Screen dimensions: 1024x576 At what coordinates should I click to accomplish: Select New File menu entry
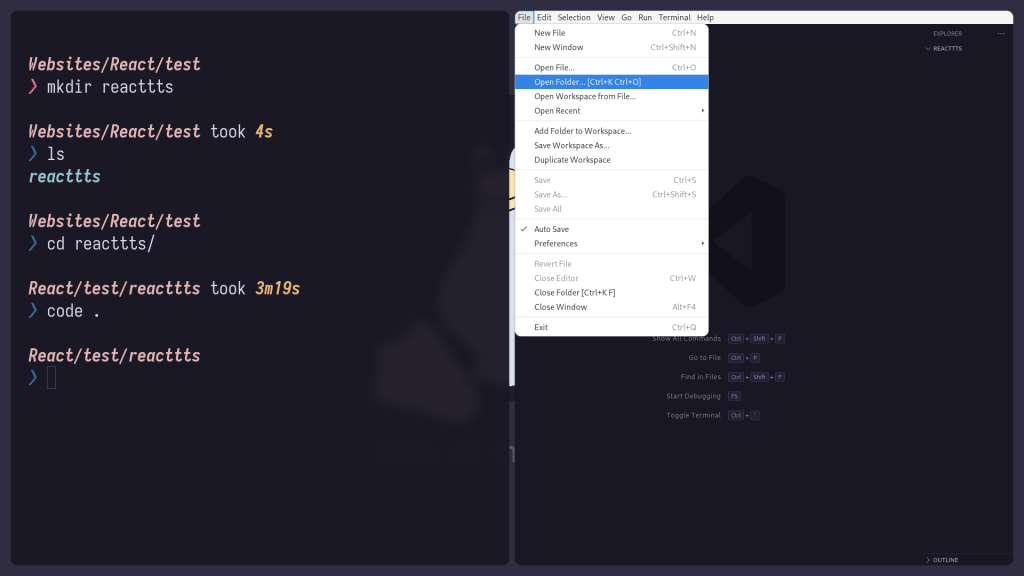(549, 33)
